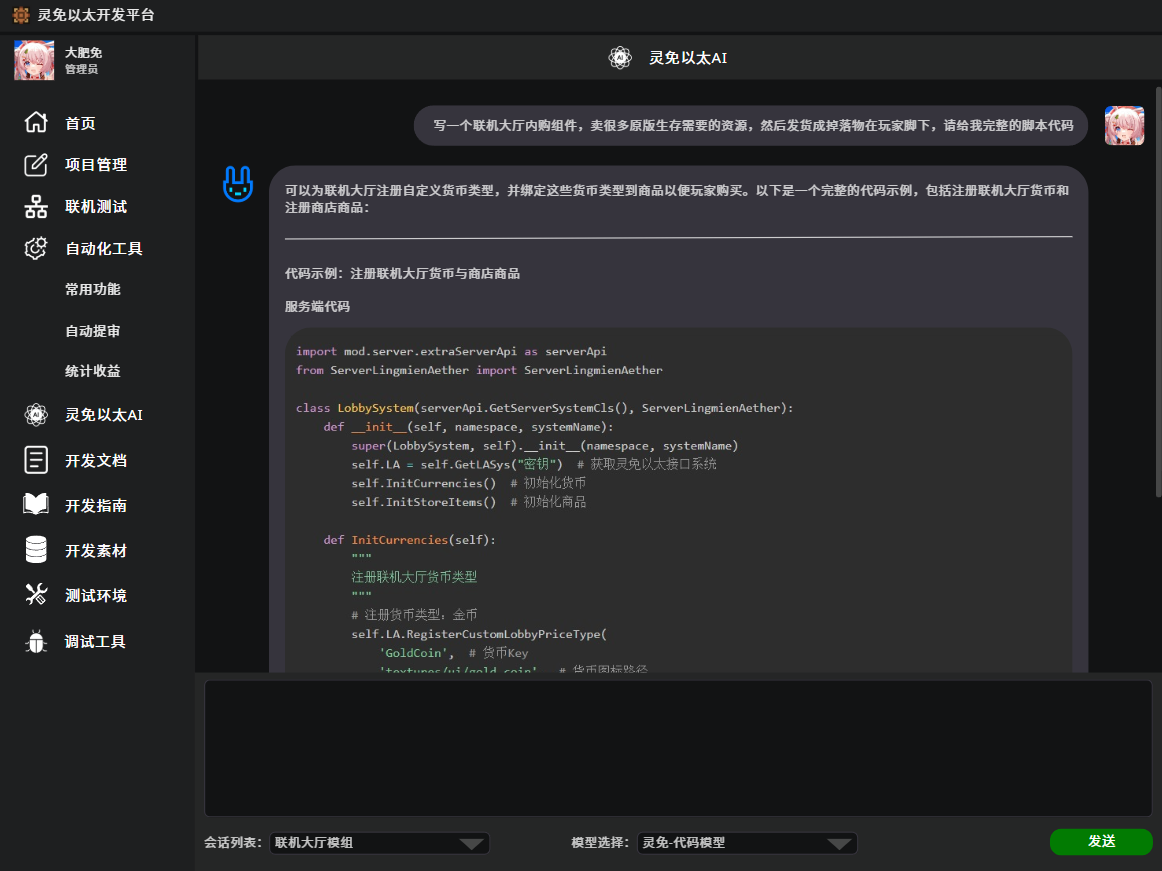Click the project management pencil icon
Screen dimensions: 1162x871
(x=36, y=165)
